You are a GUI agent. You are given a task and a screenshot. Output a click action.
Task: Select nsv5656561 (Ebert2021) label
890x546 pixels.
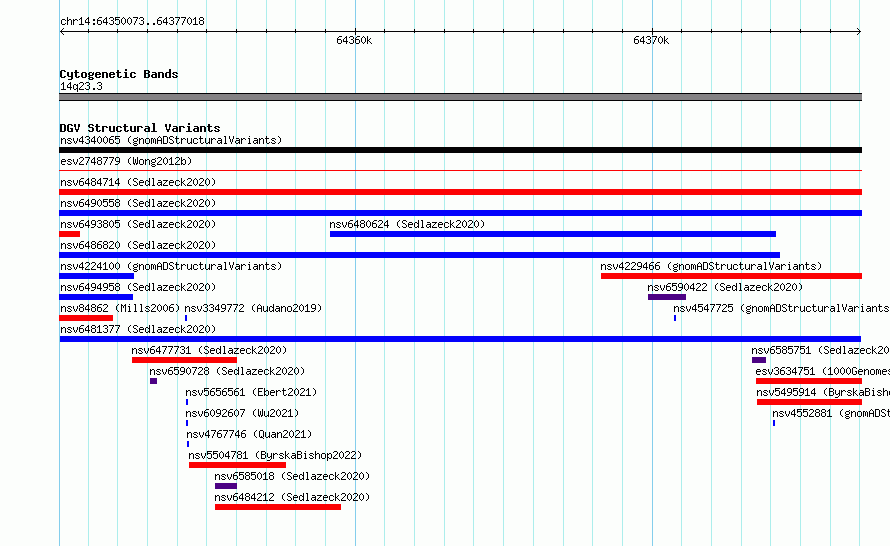(x=251, y=392)
